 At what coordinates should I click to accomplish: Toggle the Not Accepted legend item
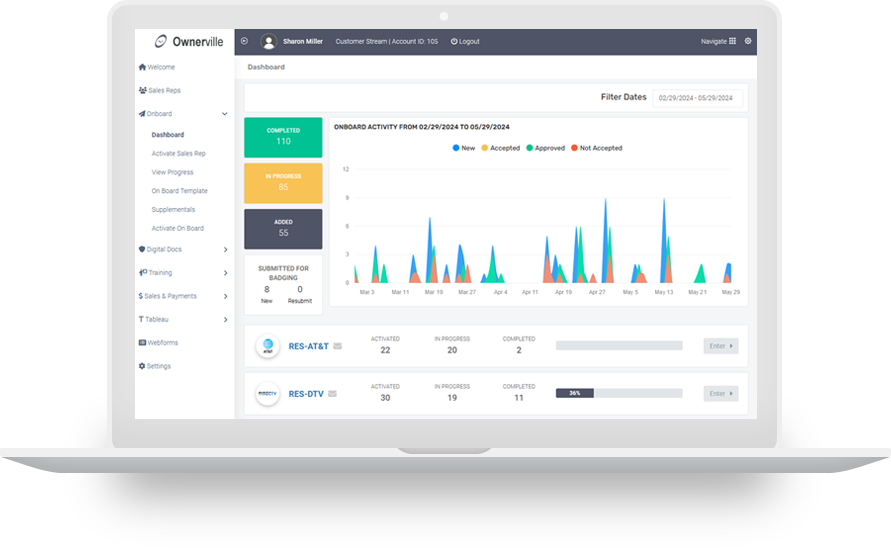(596, 148)
